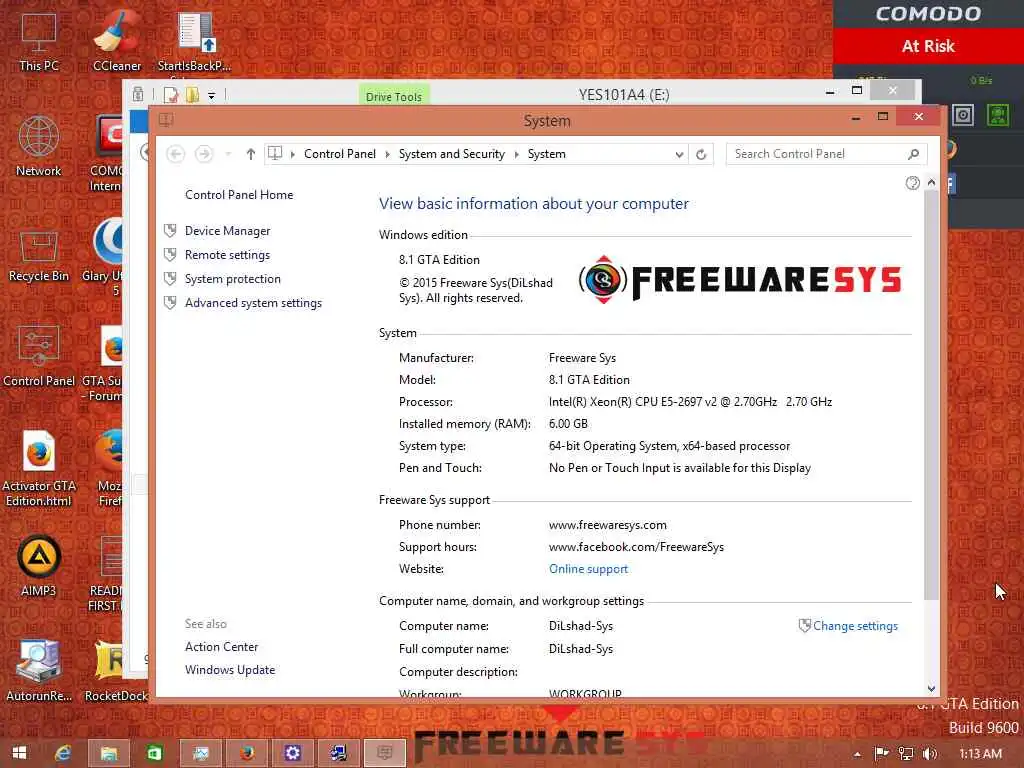Click the Action Center flag tray icon
The width and height of the screenshot is (1024, 768).
point(882,754)
